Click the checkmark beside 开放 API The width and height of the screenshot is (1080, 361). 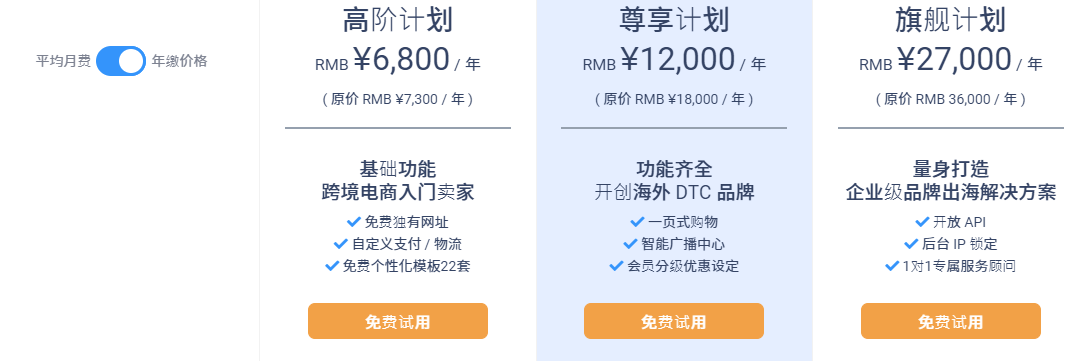922,222
